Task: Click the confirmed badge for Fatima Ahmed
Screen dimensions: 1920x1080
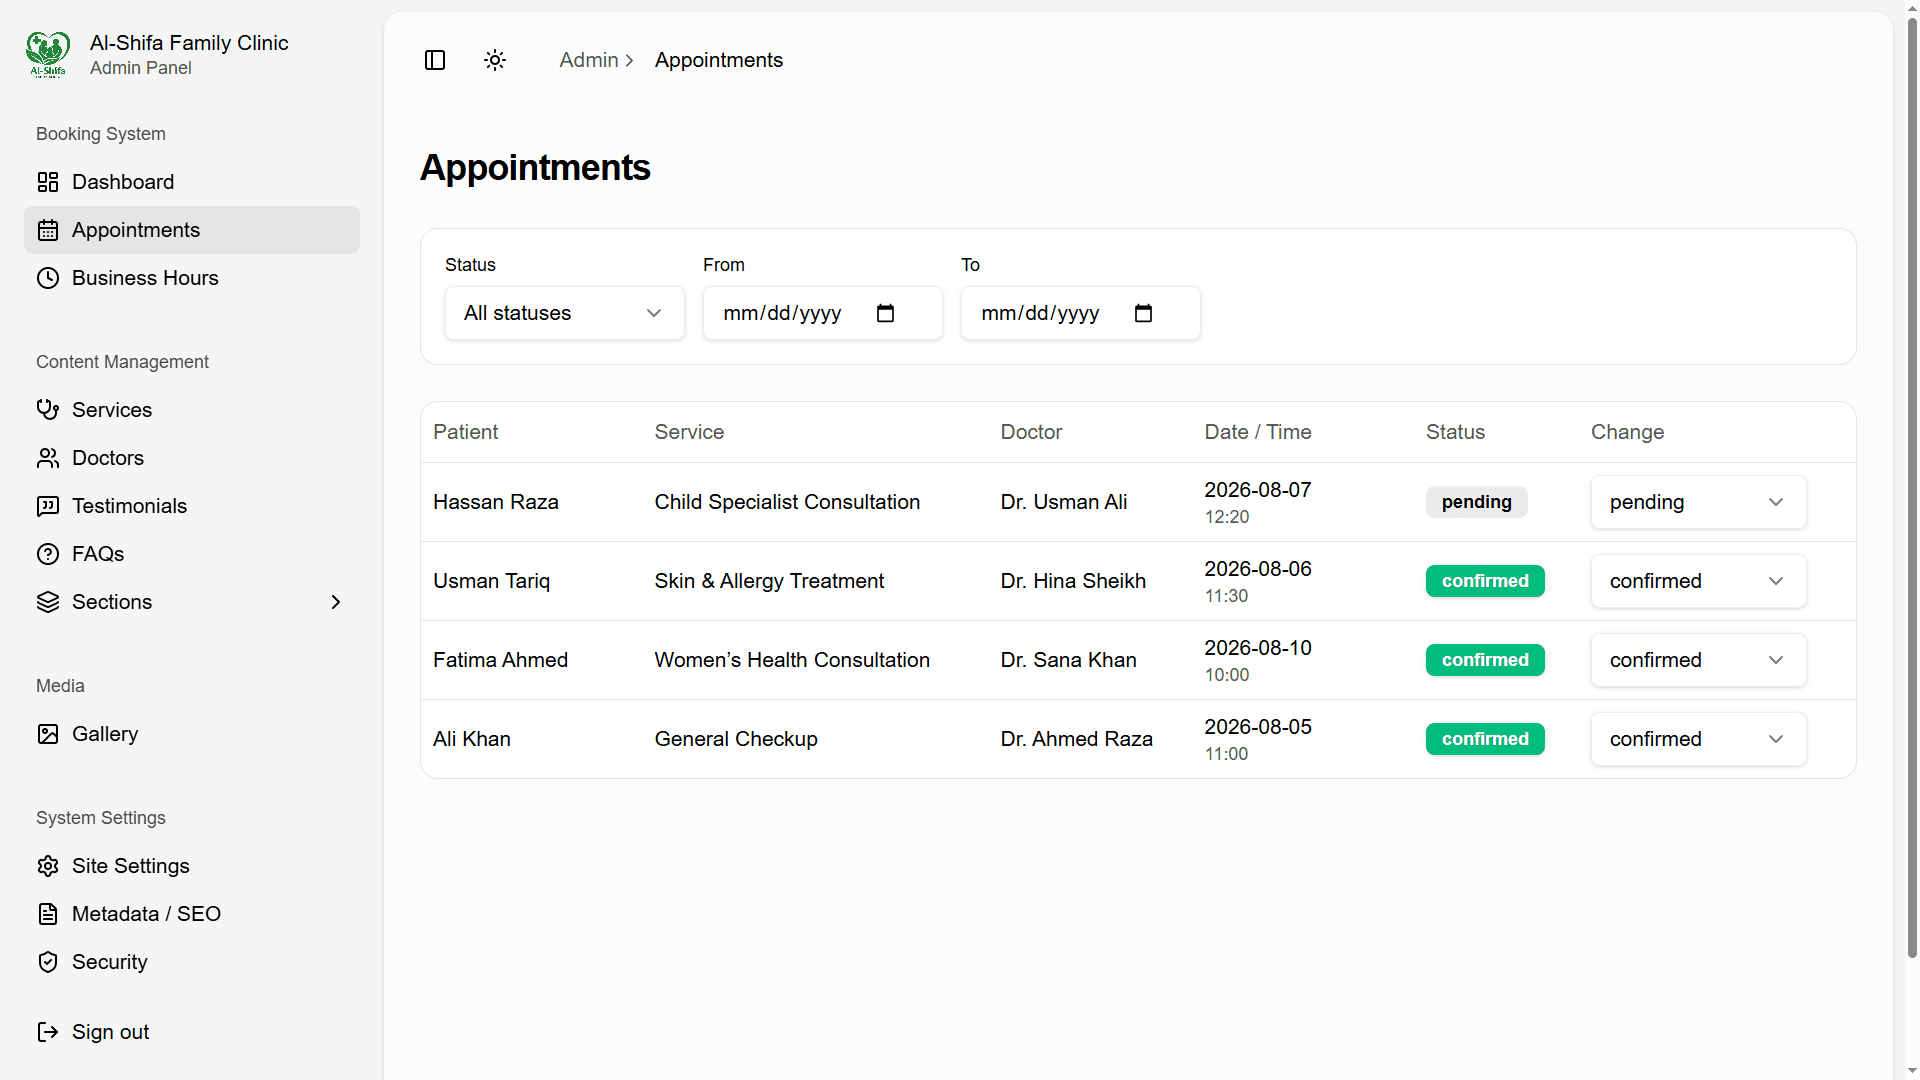Action: pyautogui.click(x=1485, y=660)
